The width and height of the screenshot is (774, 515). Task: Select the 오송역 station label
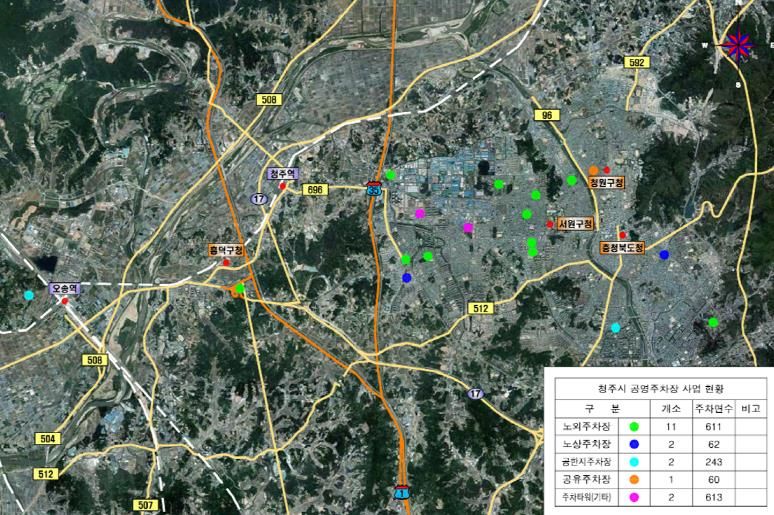click(64, 288)
